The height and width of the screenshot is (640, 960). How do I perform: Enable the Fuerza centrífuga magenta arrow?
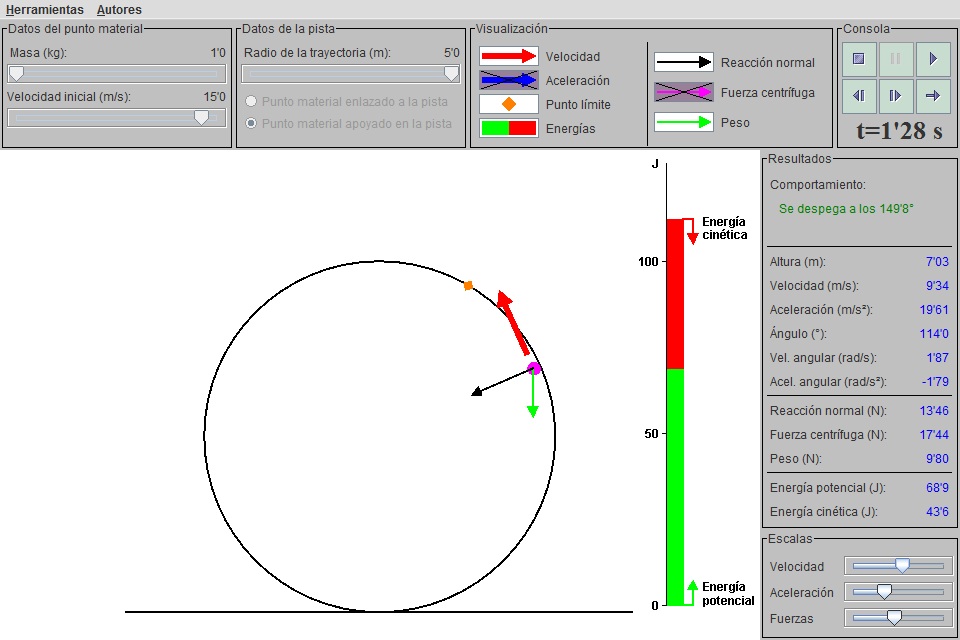click(x=684, y=92)
